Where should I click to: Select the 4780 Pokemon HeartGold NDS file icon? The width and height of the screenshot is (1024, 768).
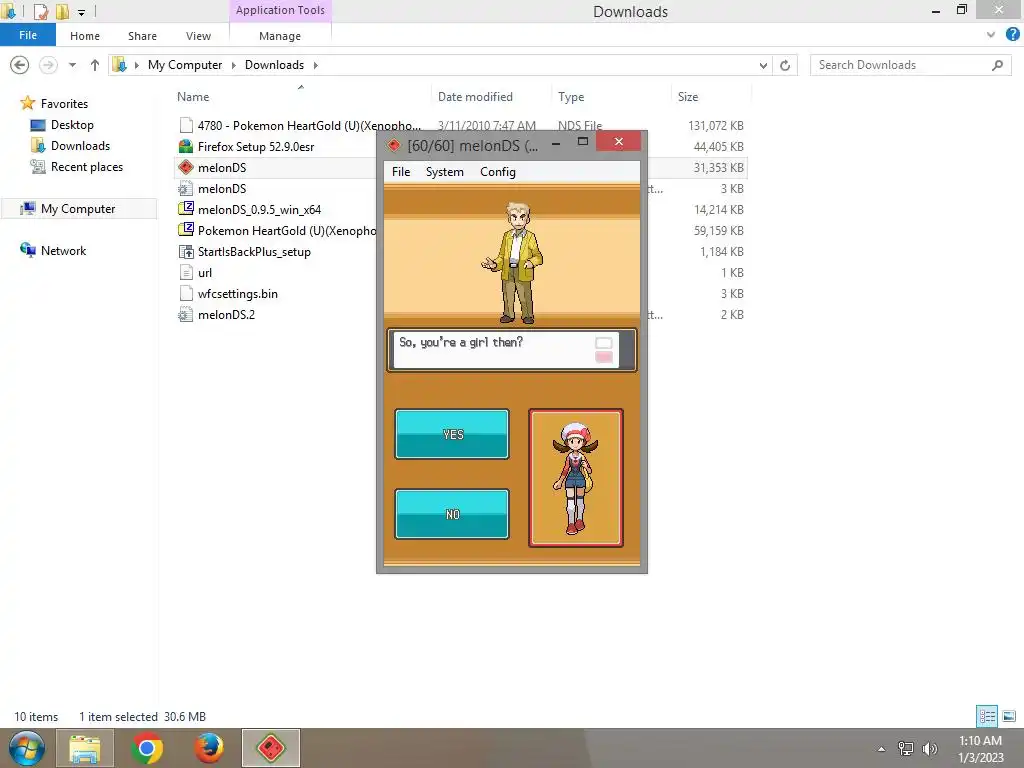(186, 125)
